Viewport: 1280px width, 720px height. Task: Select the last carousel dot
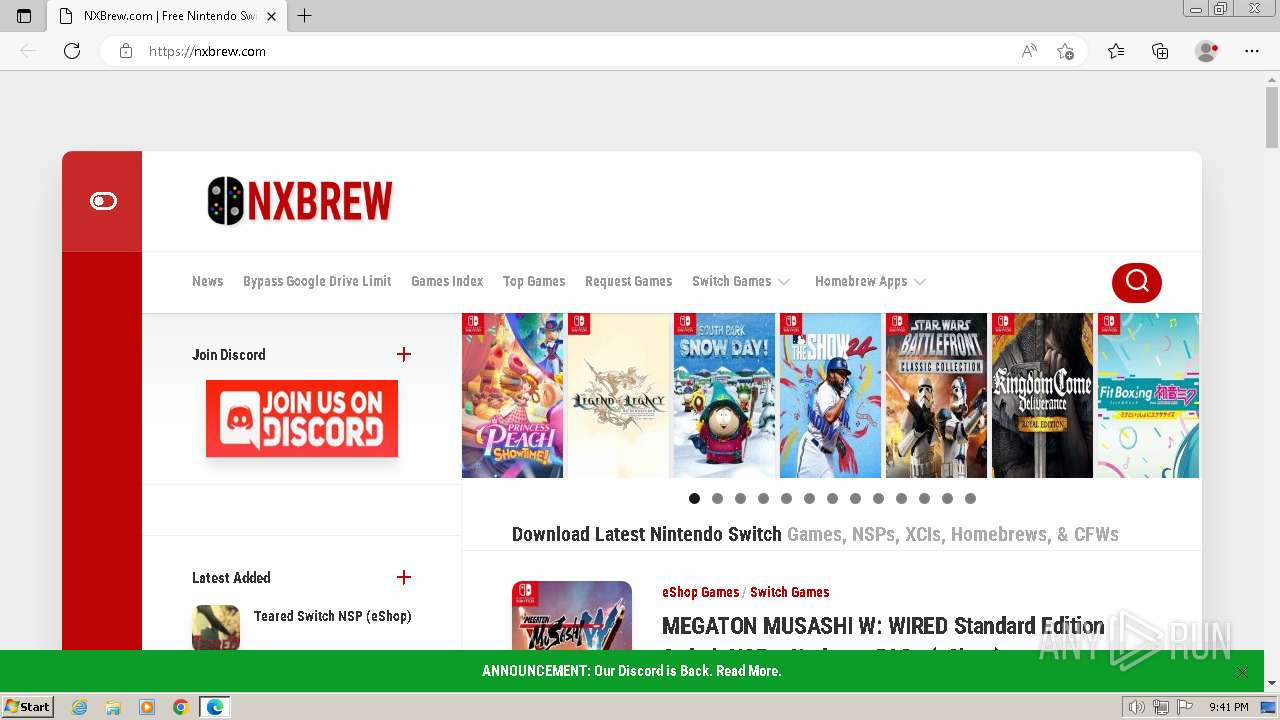coord(970,498)
